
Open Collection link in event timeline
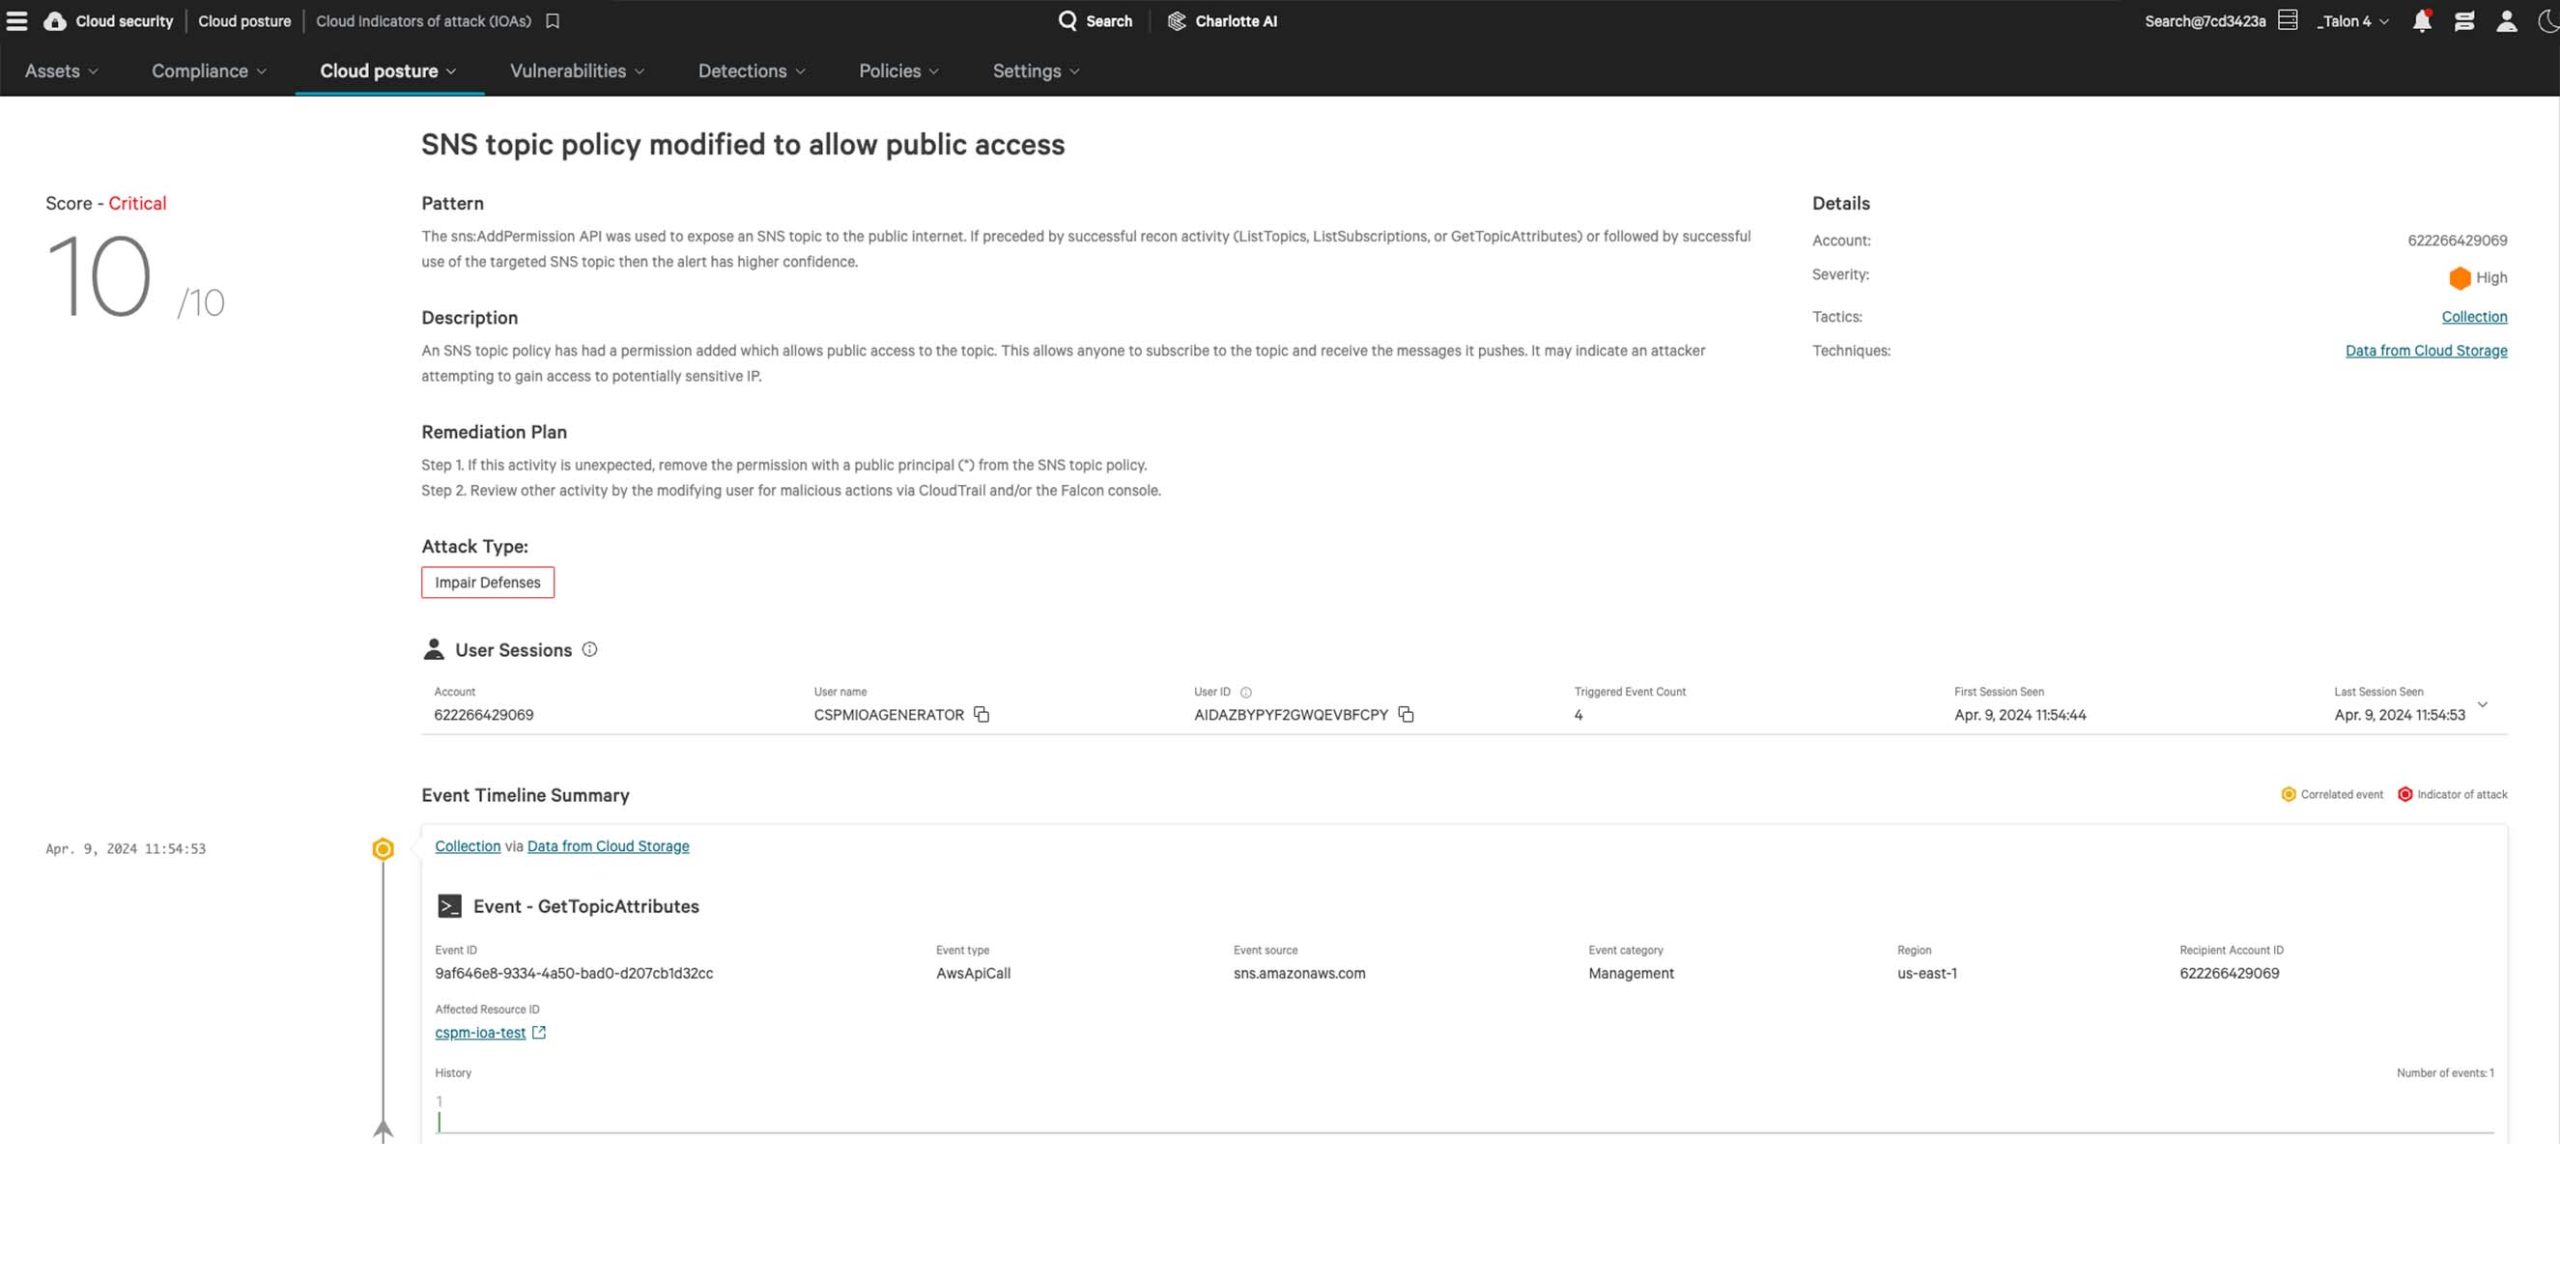click(467, 846)
